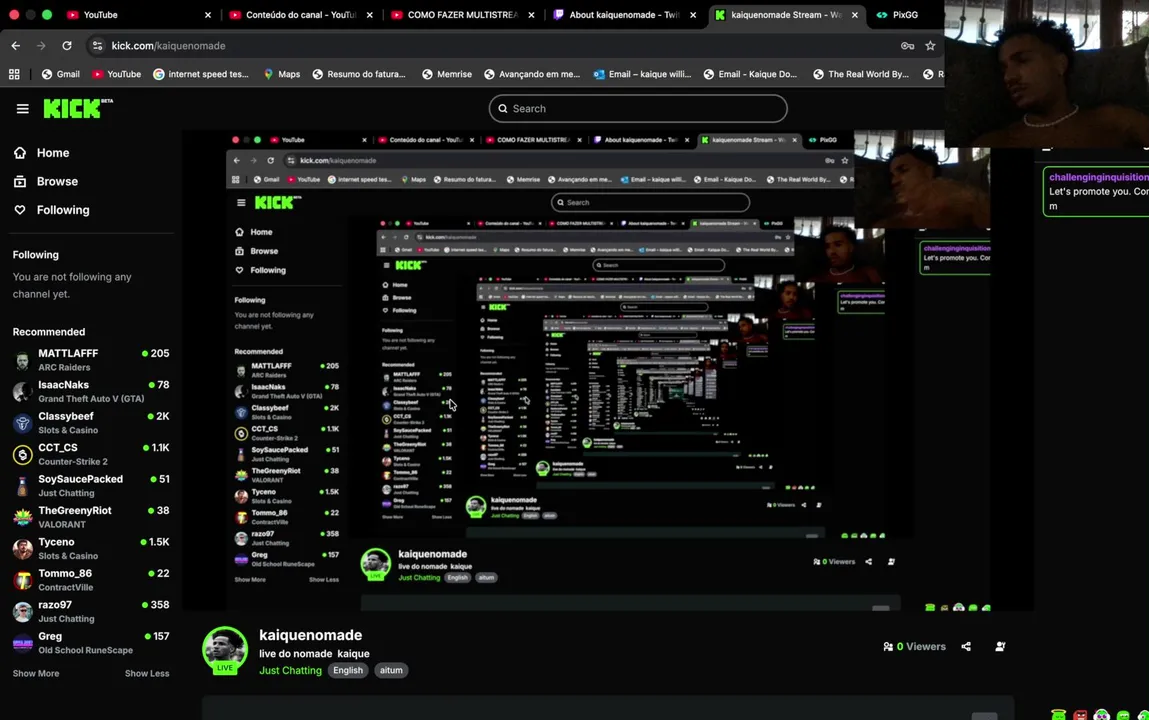Click the 0 Viewers count
Screen dimensions: 1149x720
(915, 647)
